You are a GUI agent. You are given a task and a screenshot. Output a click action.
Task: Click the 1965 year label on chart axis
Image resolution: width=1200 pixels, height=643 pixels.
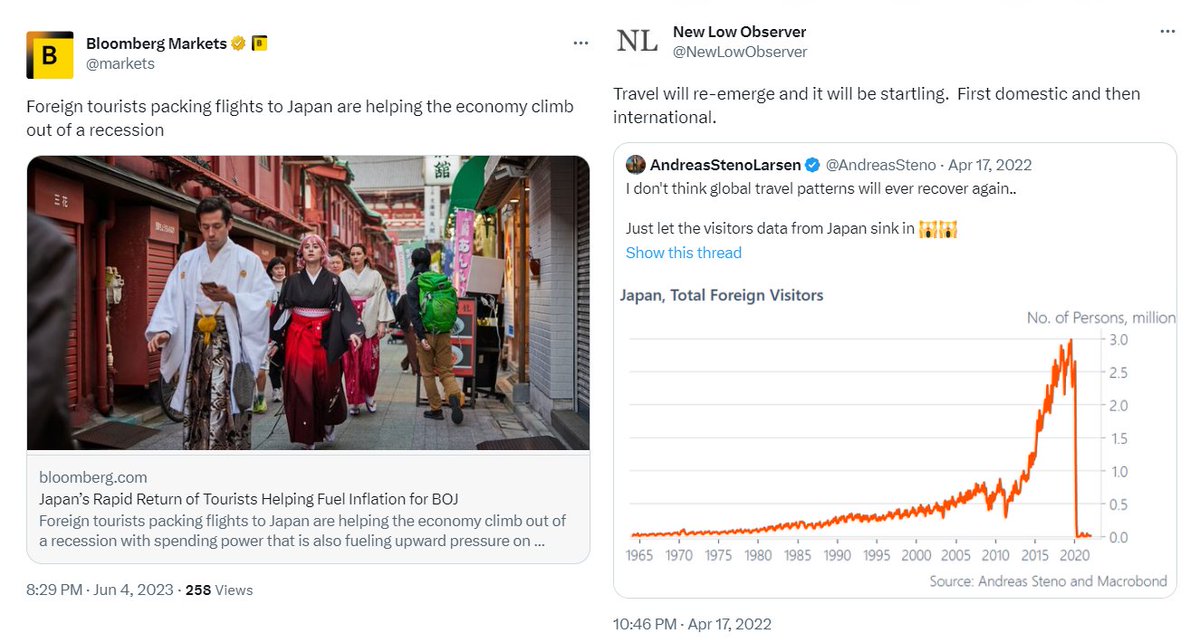click(640, 556)
